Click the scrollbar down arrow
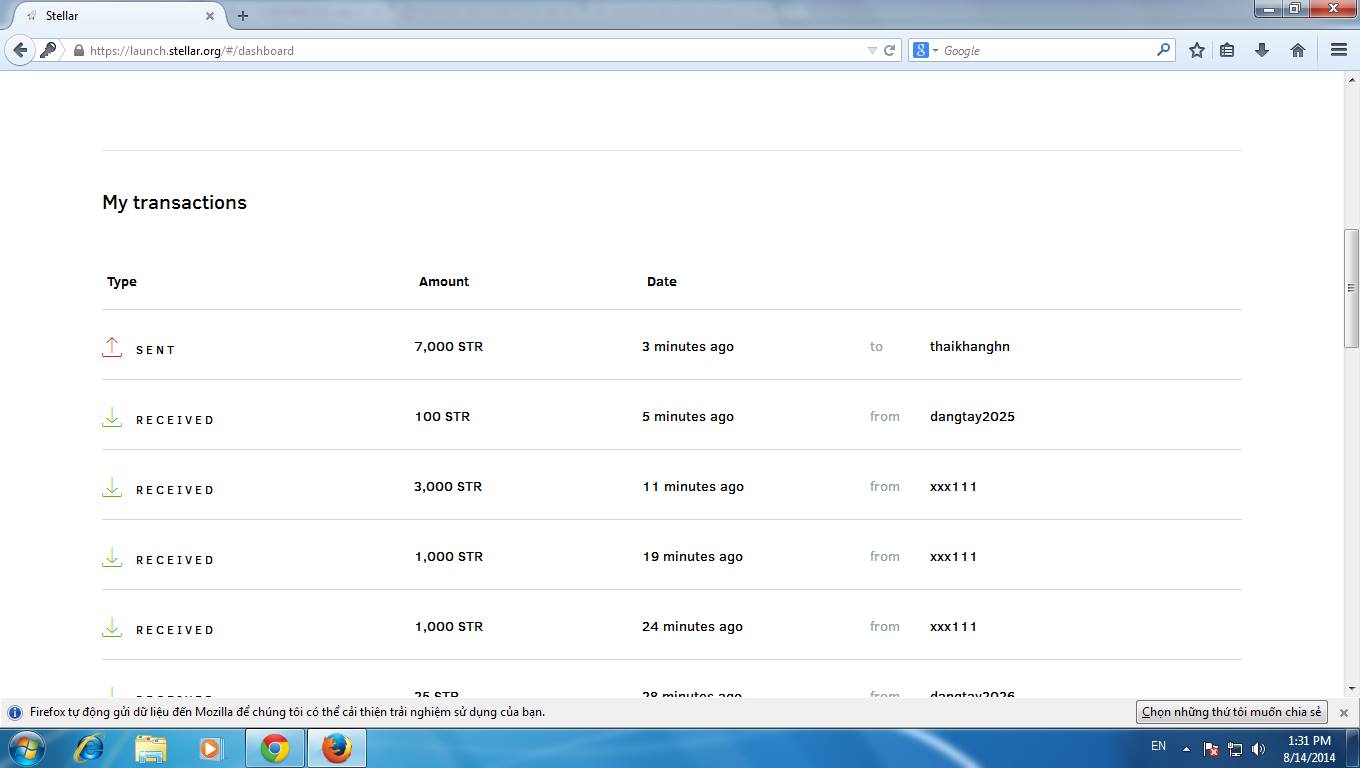The image size is (1360, 768). pyautogui.click(x=1351, y=689)
